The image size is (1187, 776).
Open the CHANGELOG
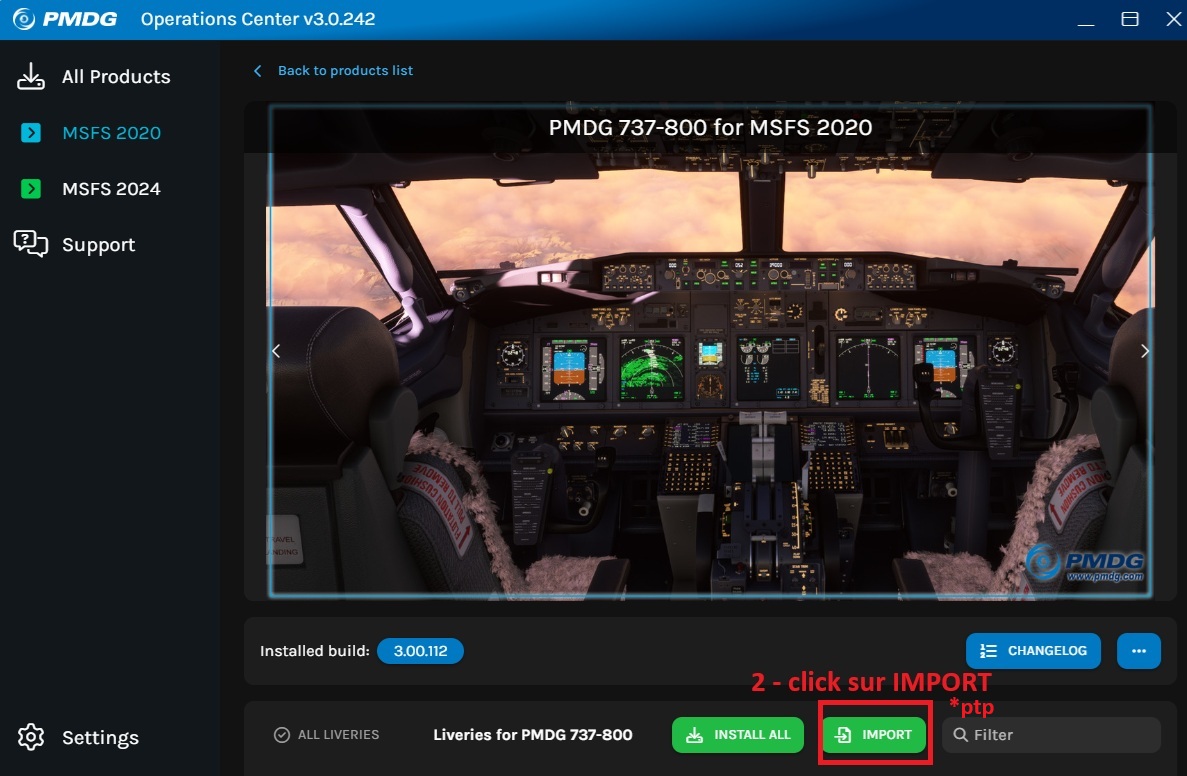click(1033, 651)
